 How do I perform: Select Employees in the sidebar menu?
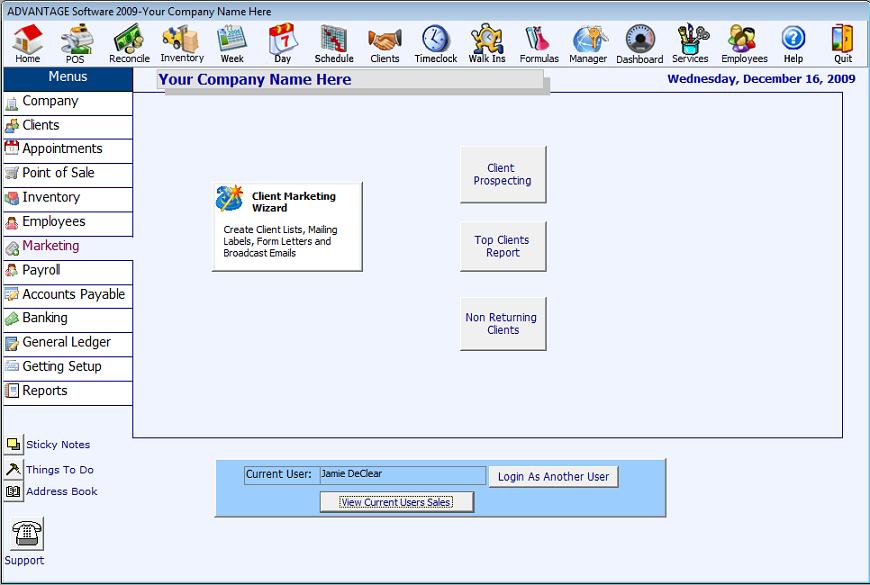pyautogui.click(x=68, y=224)
